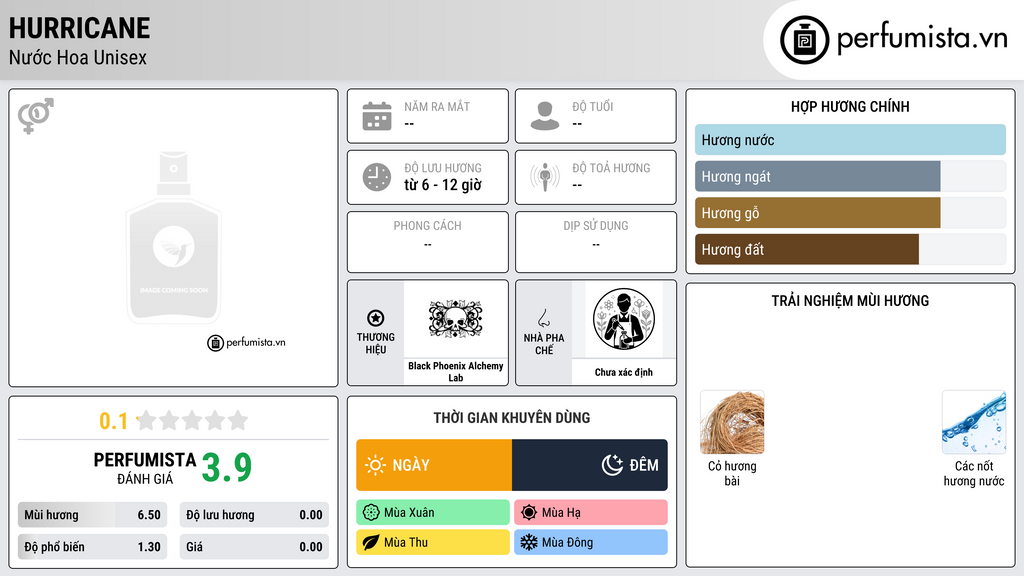
Task: Click the unisex gender symbol icon
Action: [x=35, y=116]
